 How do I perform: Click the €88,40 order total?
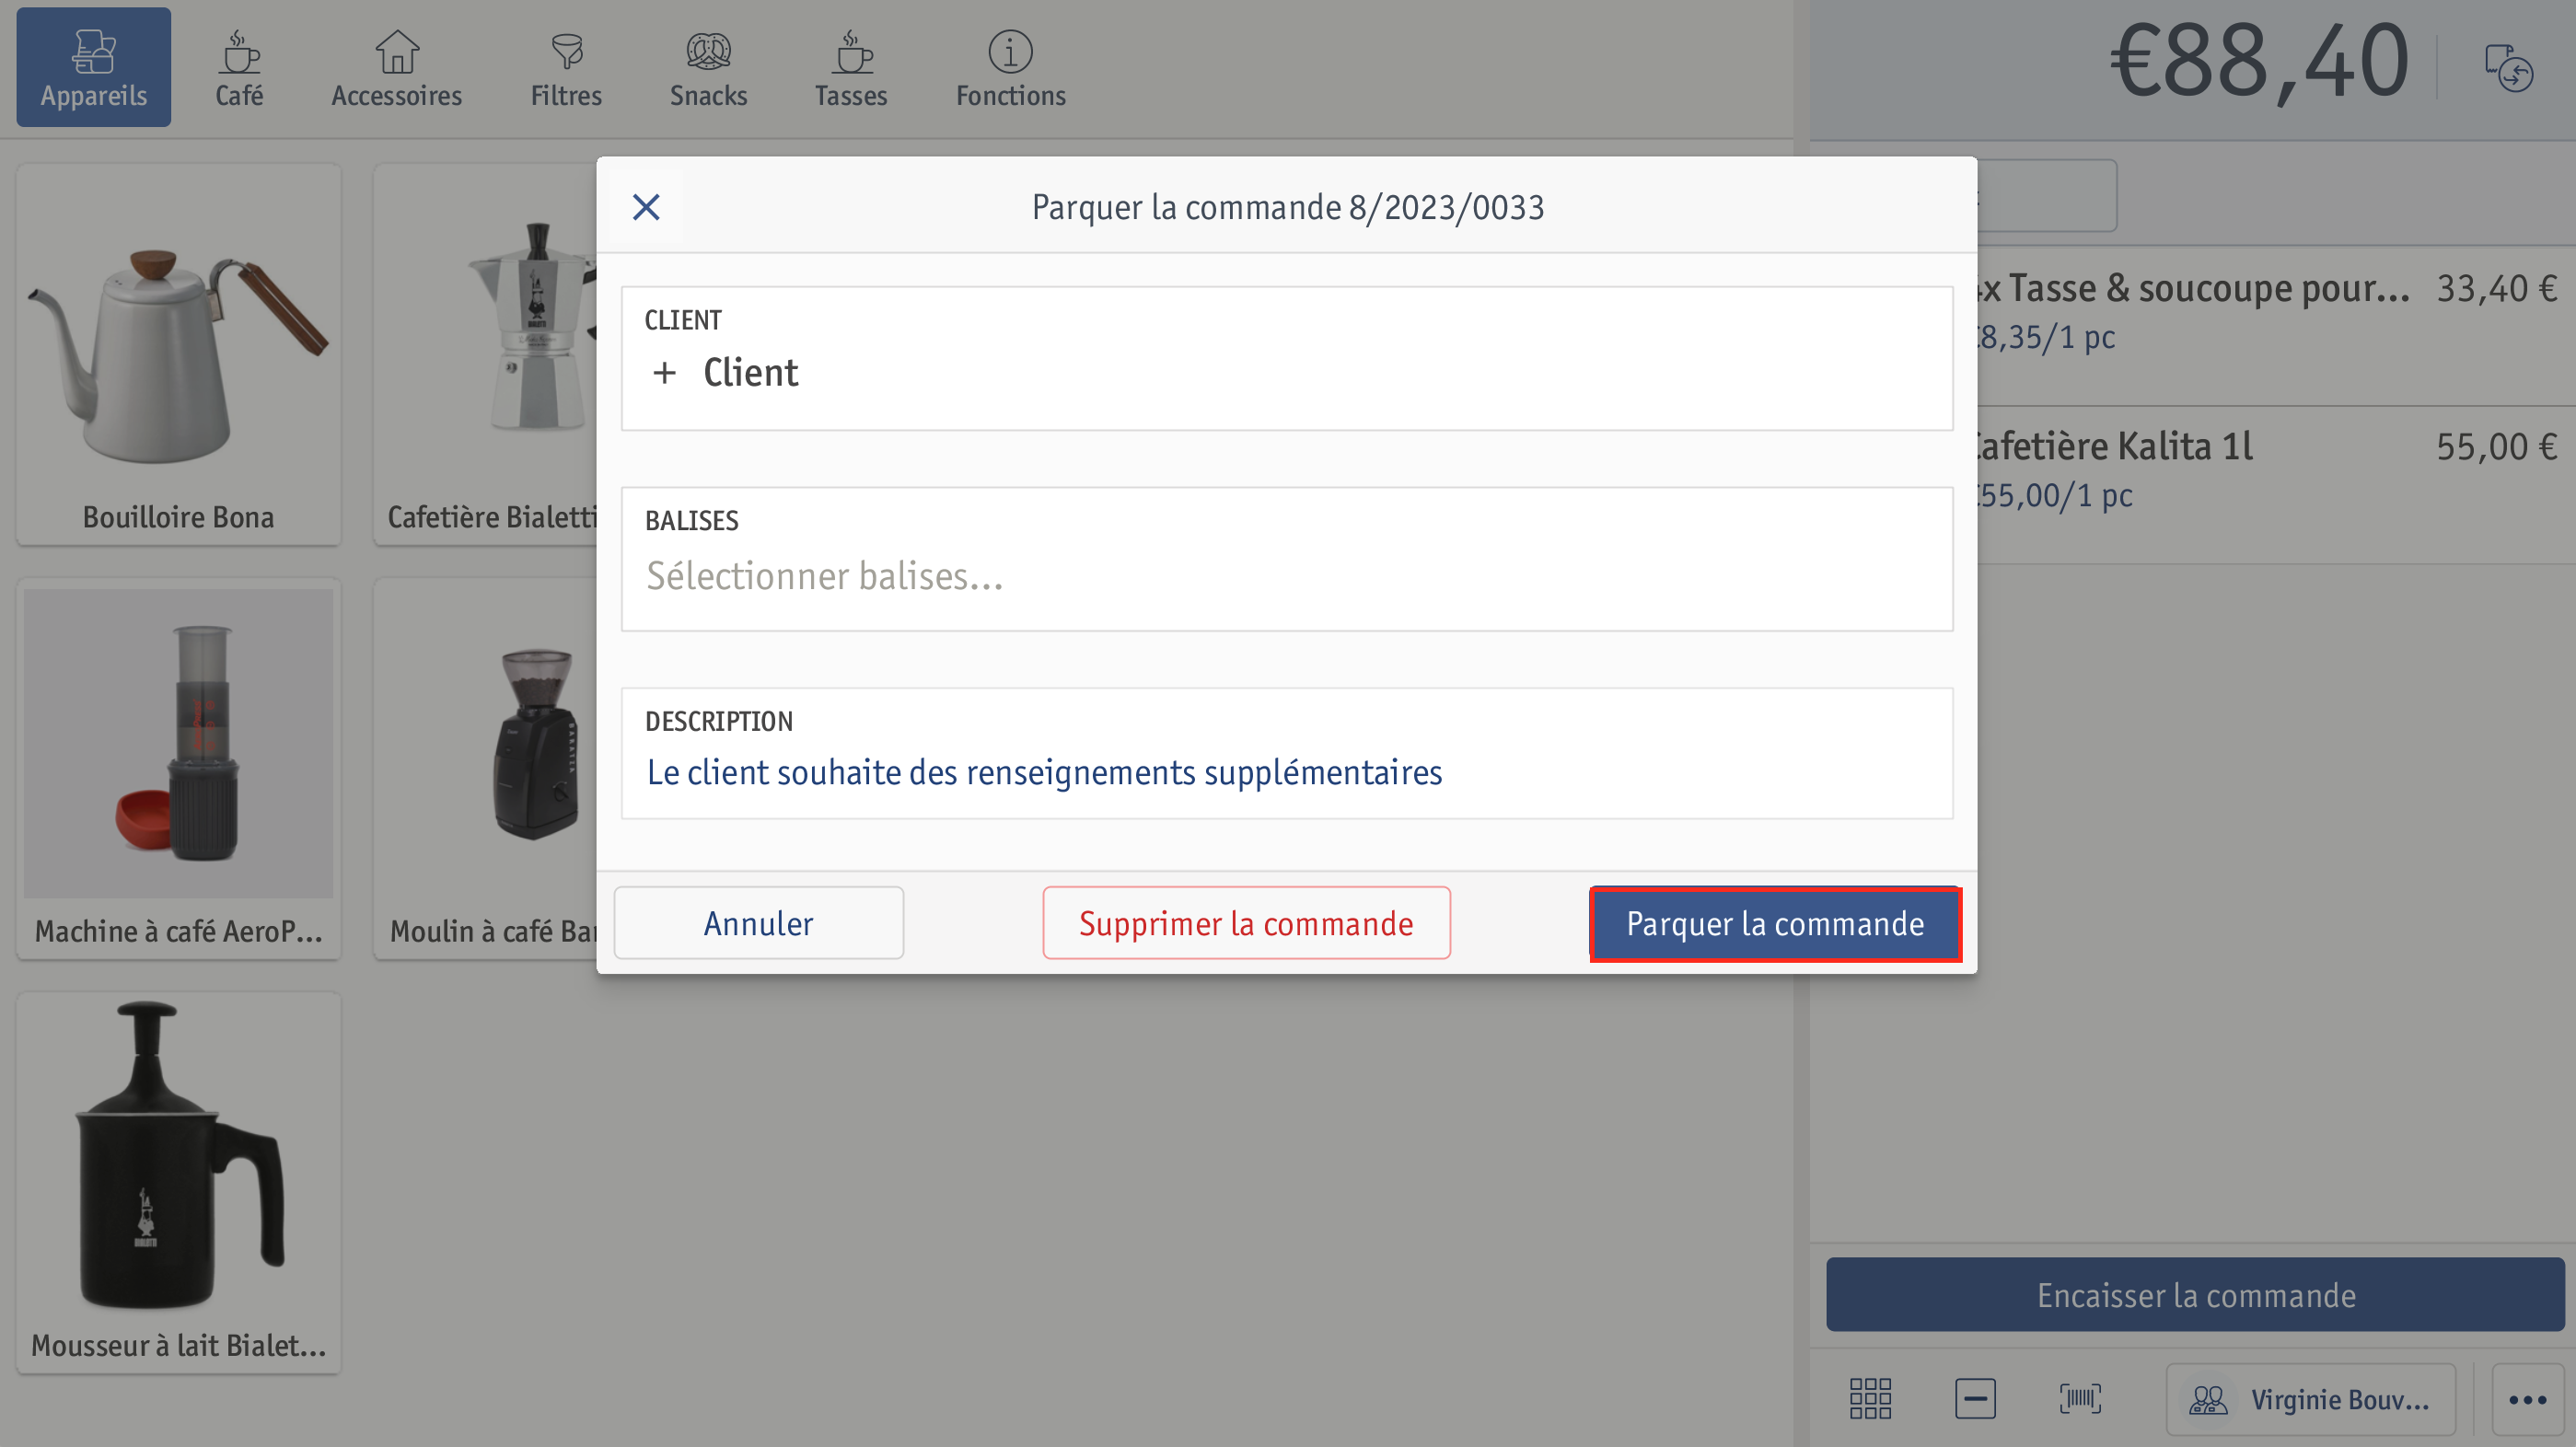[x=2259, y=62]
